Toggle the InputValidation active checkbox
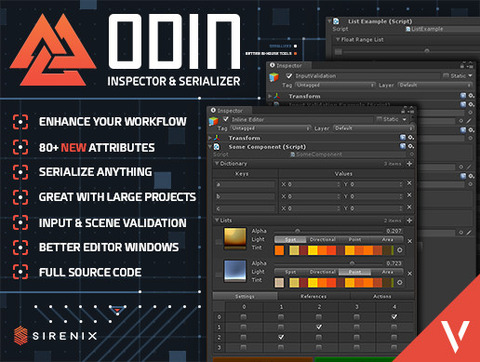Image resolution: width=480 pixels, height=362 pixels. click(289, 76)
